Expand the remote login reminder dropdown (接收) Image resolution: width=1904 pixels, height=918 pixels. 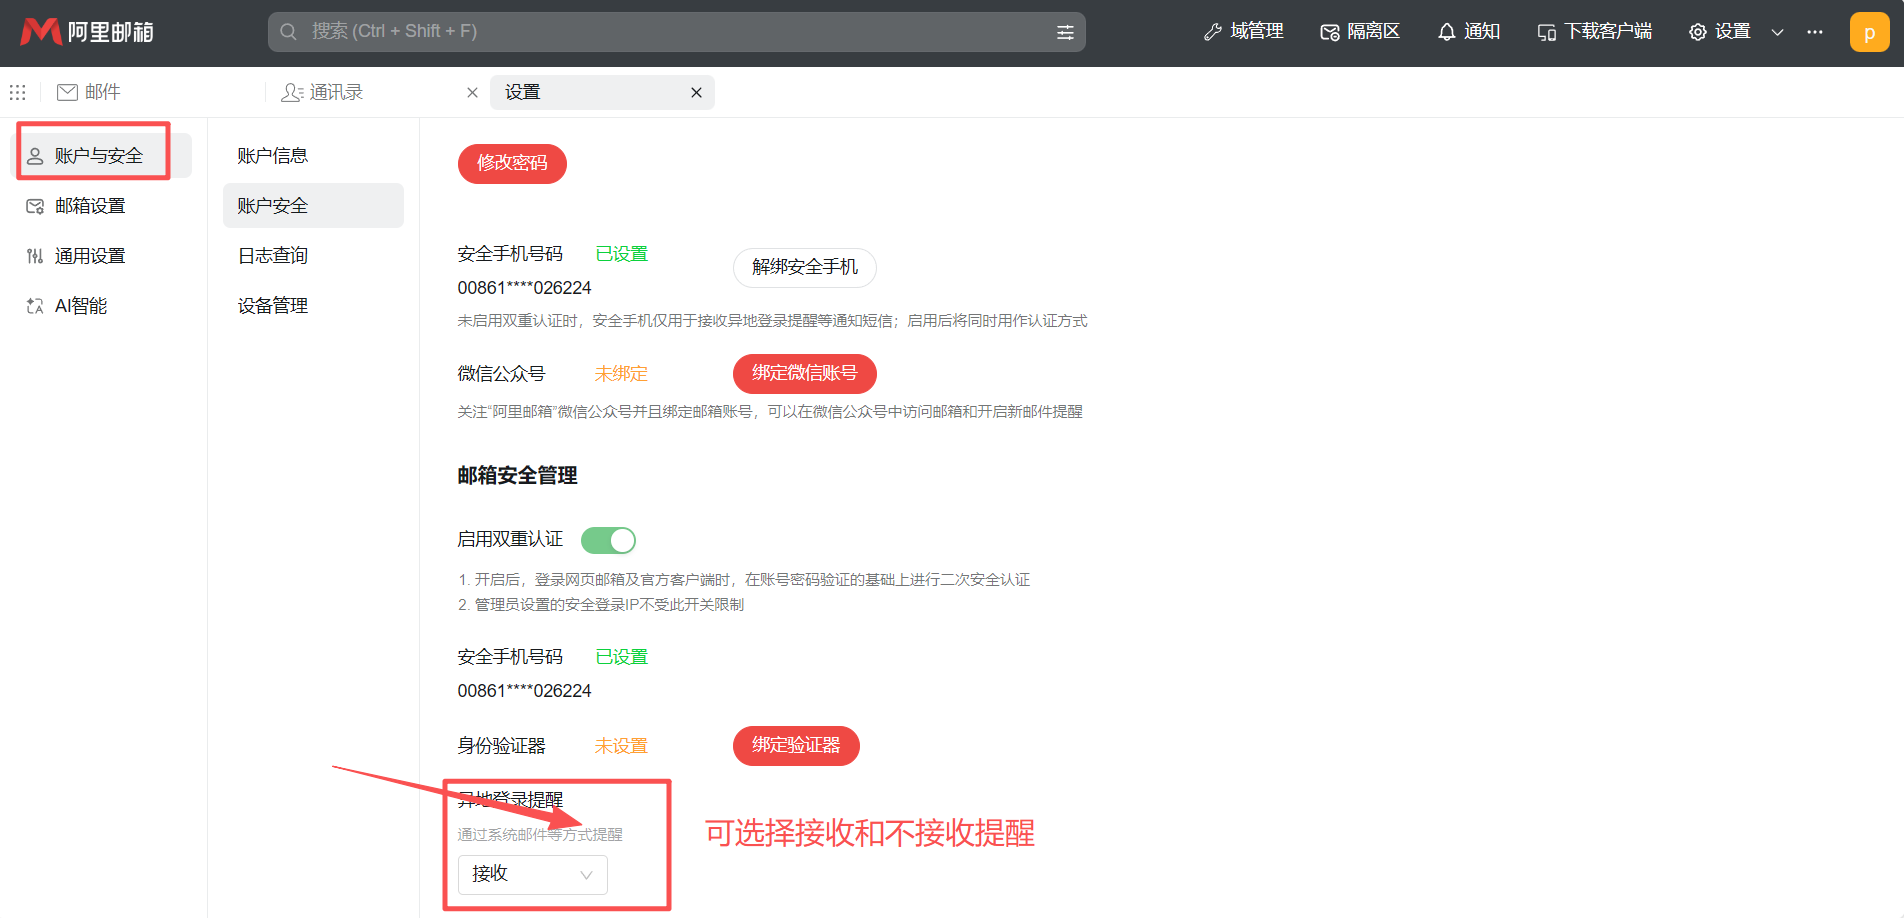pos(532,874)
